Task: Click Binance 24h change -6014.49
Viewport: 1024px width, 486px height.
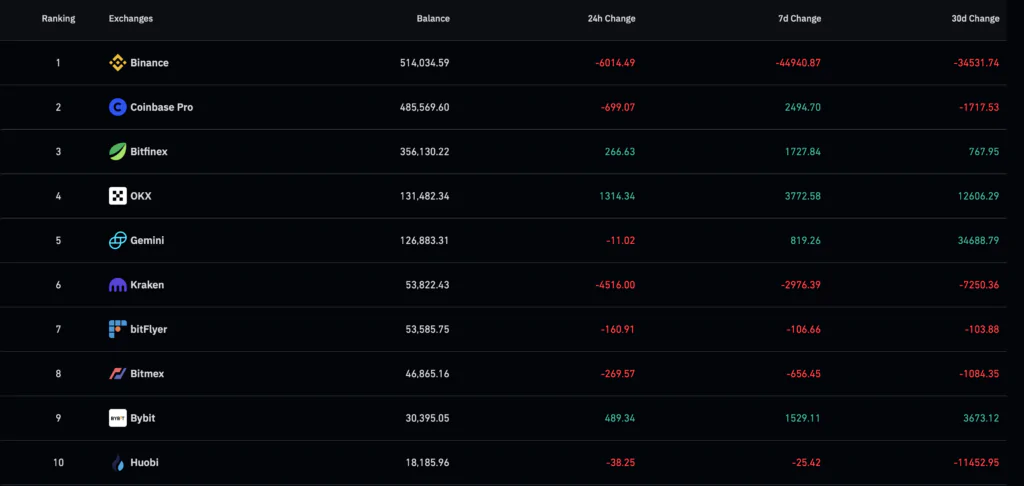Action: [x=615, y=63]
